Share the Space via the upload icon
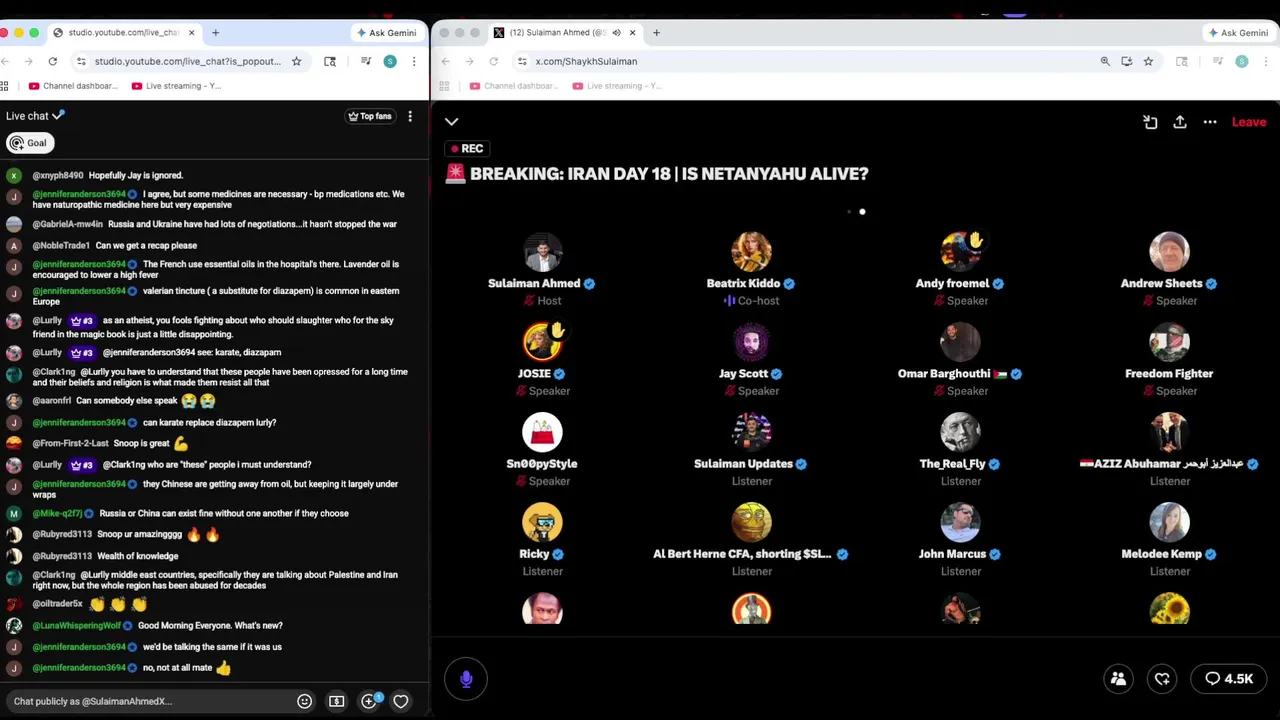Screen dimensions: 1280x720 click(x=1180, y=122)
